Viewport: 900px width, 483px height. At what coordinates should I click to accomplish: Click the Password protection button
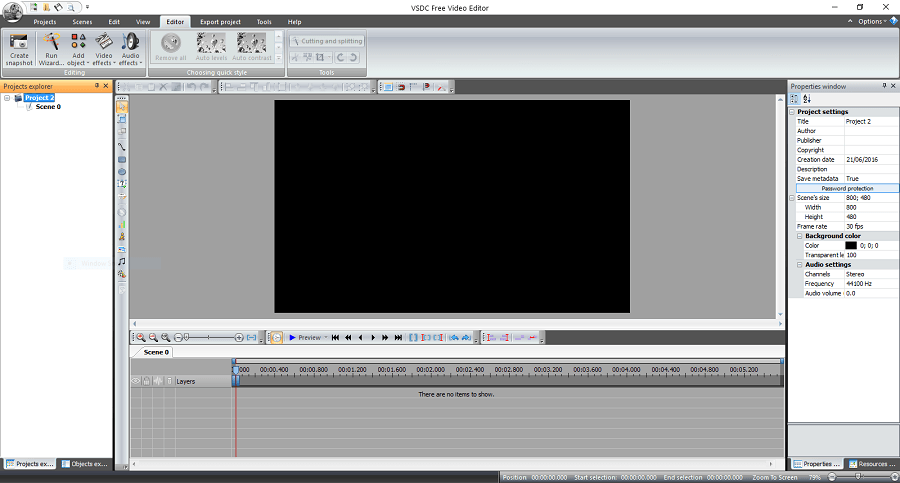coord(847,188)
